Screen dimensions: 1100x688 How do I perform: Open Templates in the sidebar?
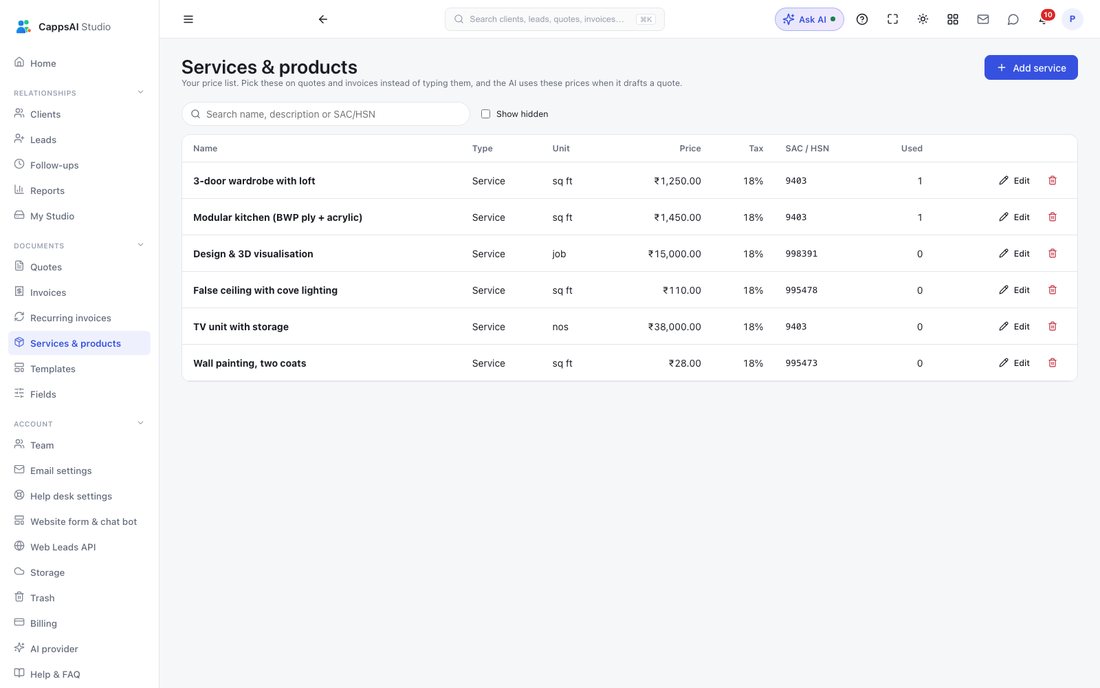pyautogui.click(x=79, y=369)
